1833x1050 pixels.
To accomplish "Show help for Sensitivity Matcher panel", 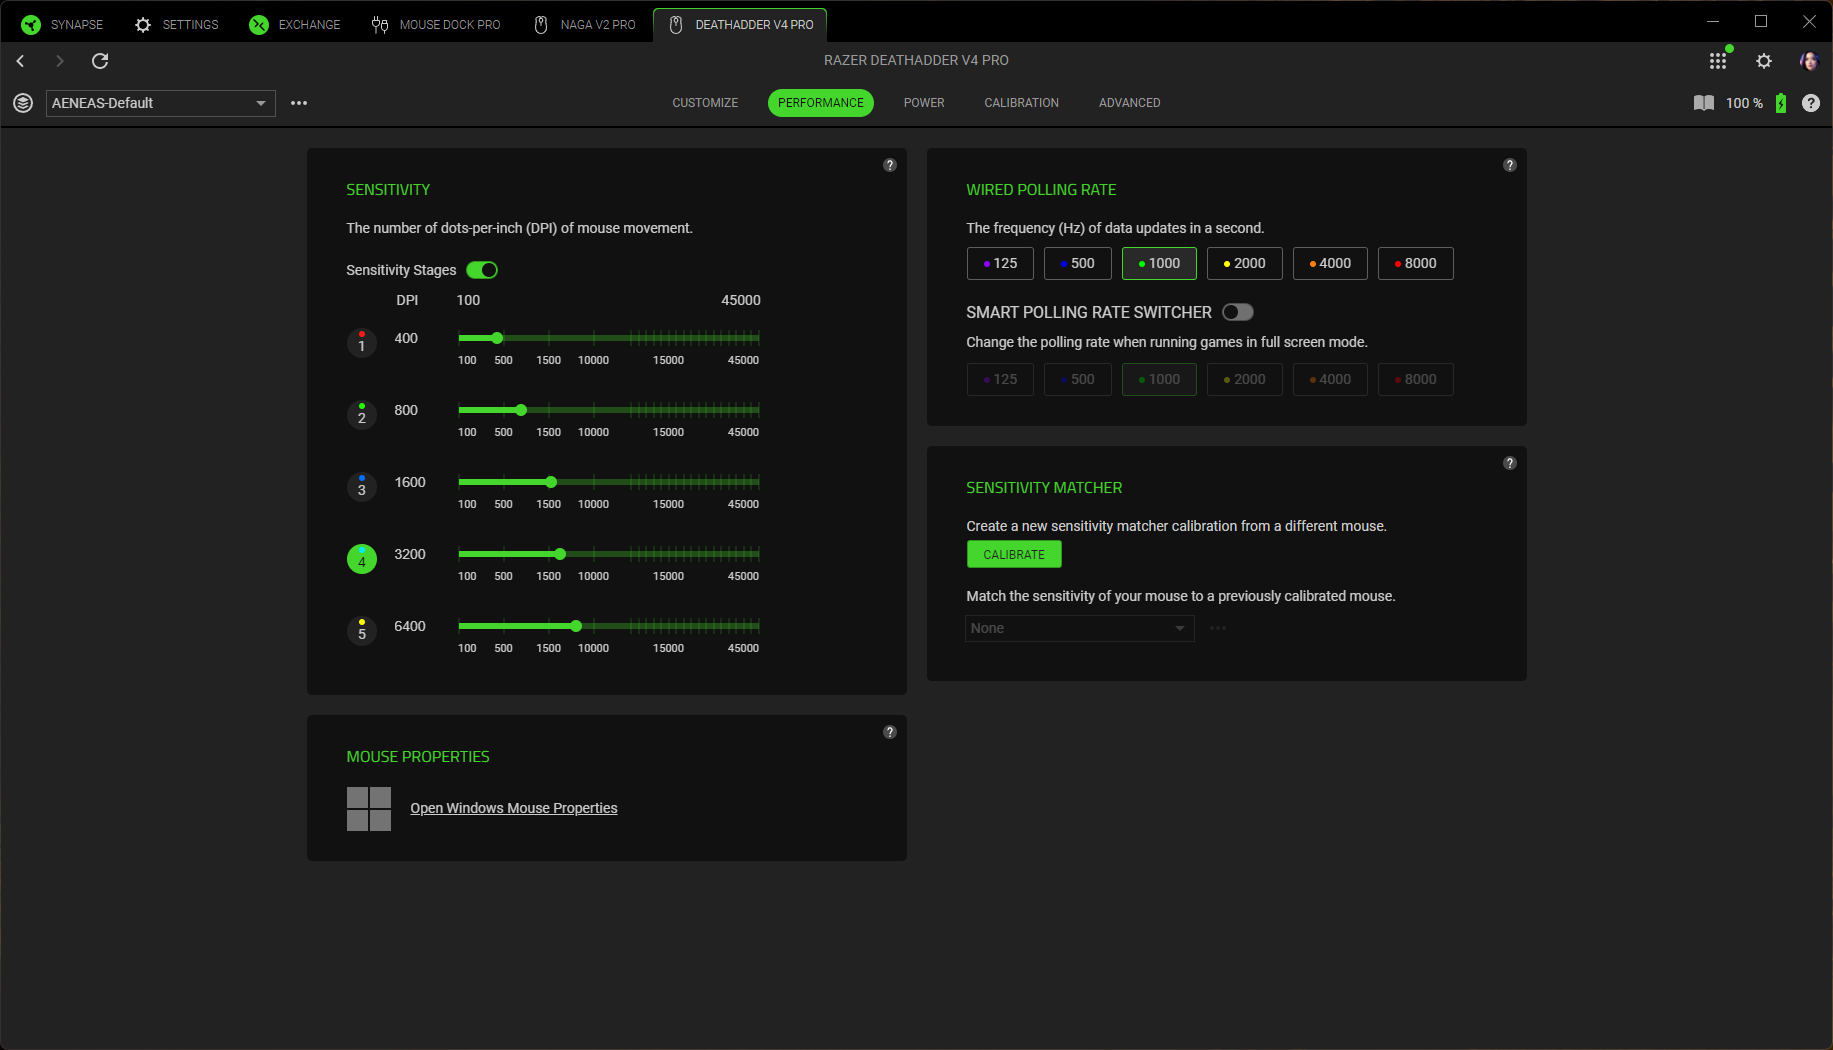I will [1510, 463].
